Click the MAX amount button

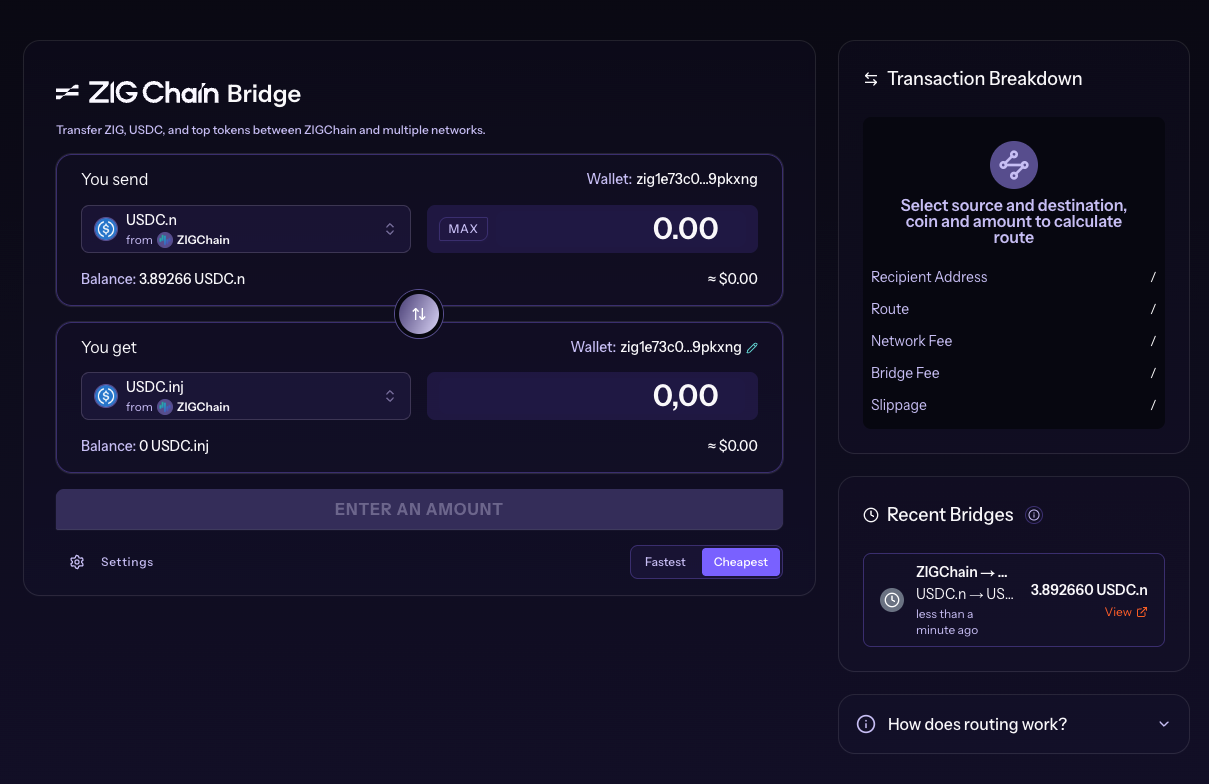click(x=463, y=229)
